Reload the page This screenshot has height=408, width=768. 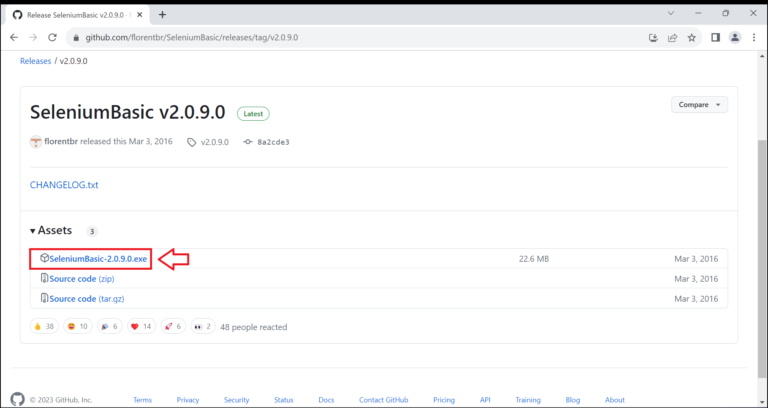tap(55, 37)
